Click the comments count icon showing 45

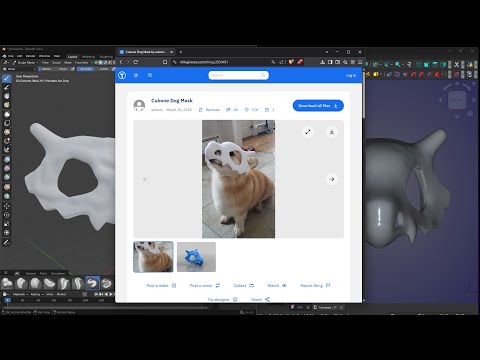[x=228, y=110]
